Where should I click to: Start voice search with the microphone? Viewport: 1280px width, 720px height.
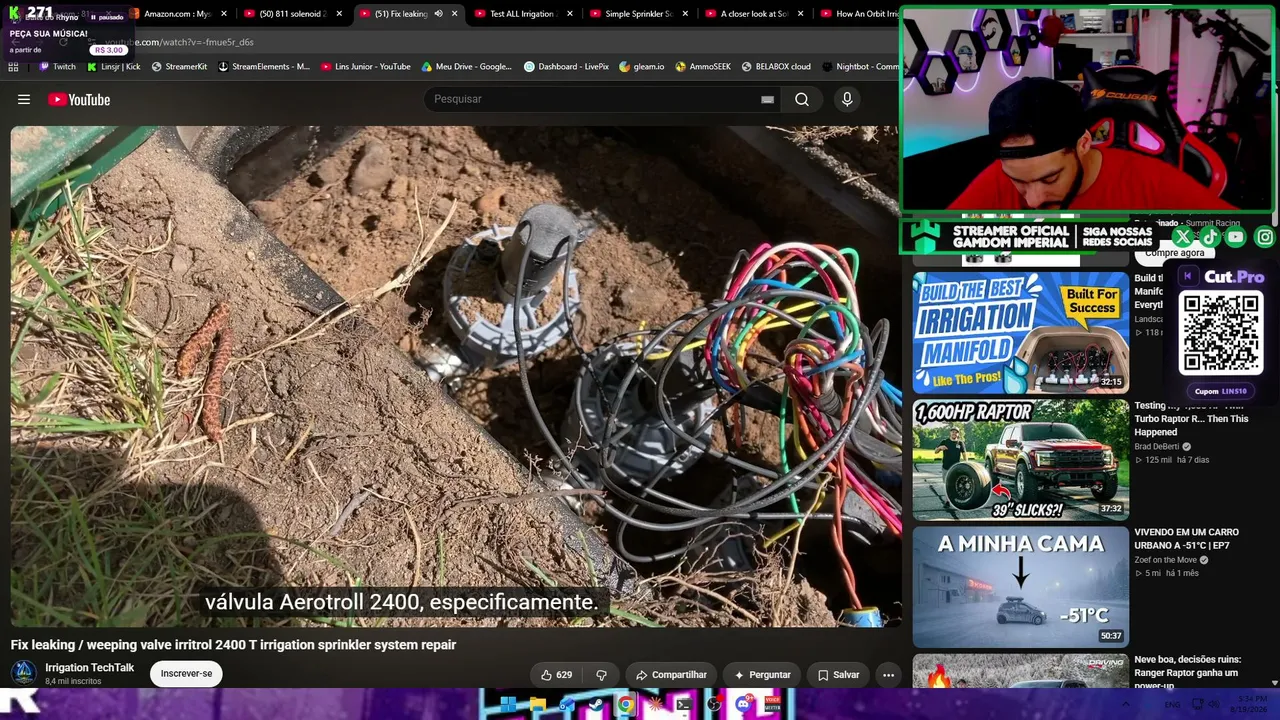click(x=847, y=99)
